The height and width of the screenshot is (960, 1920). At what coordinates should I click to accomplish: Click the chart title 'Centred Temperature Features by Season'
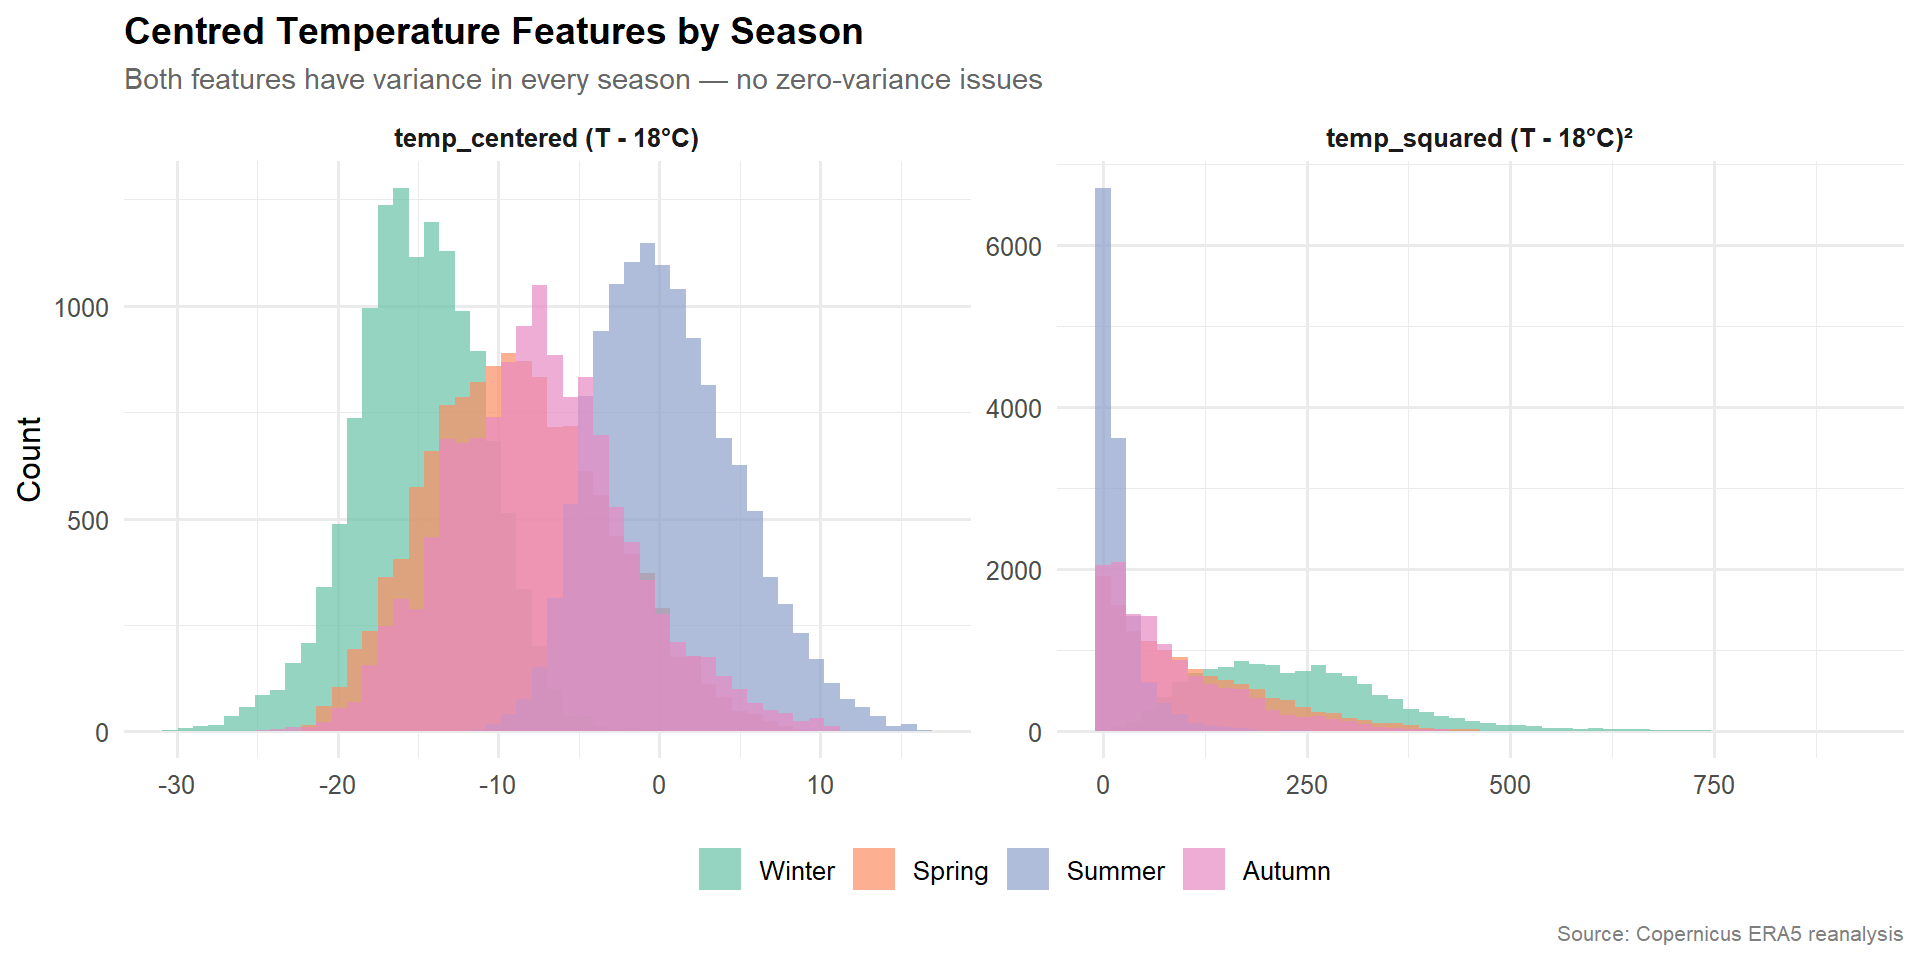click(493, 32)
